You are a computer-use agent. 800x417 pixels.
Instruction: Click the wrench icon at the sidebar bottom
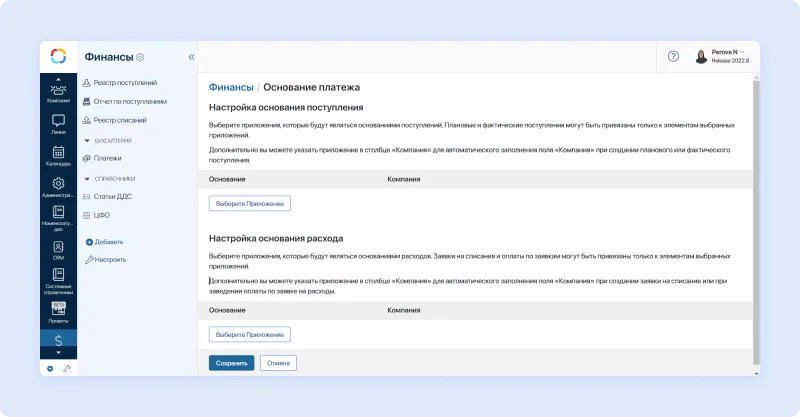point(67,369)
